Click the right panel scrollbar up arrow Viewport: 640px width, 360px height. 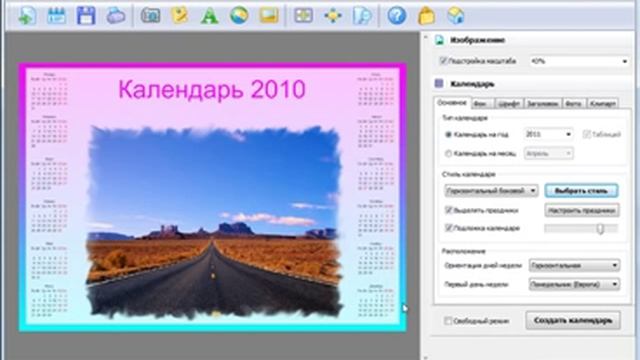click(426, 37)
